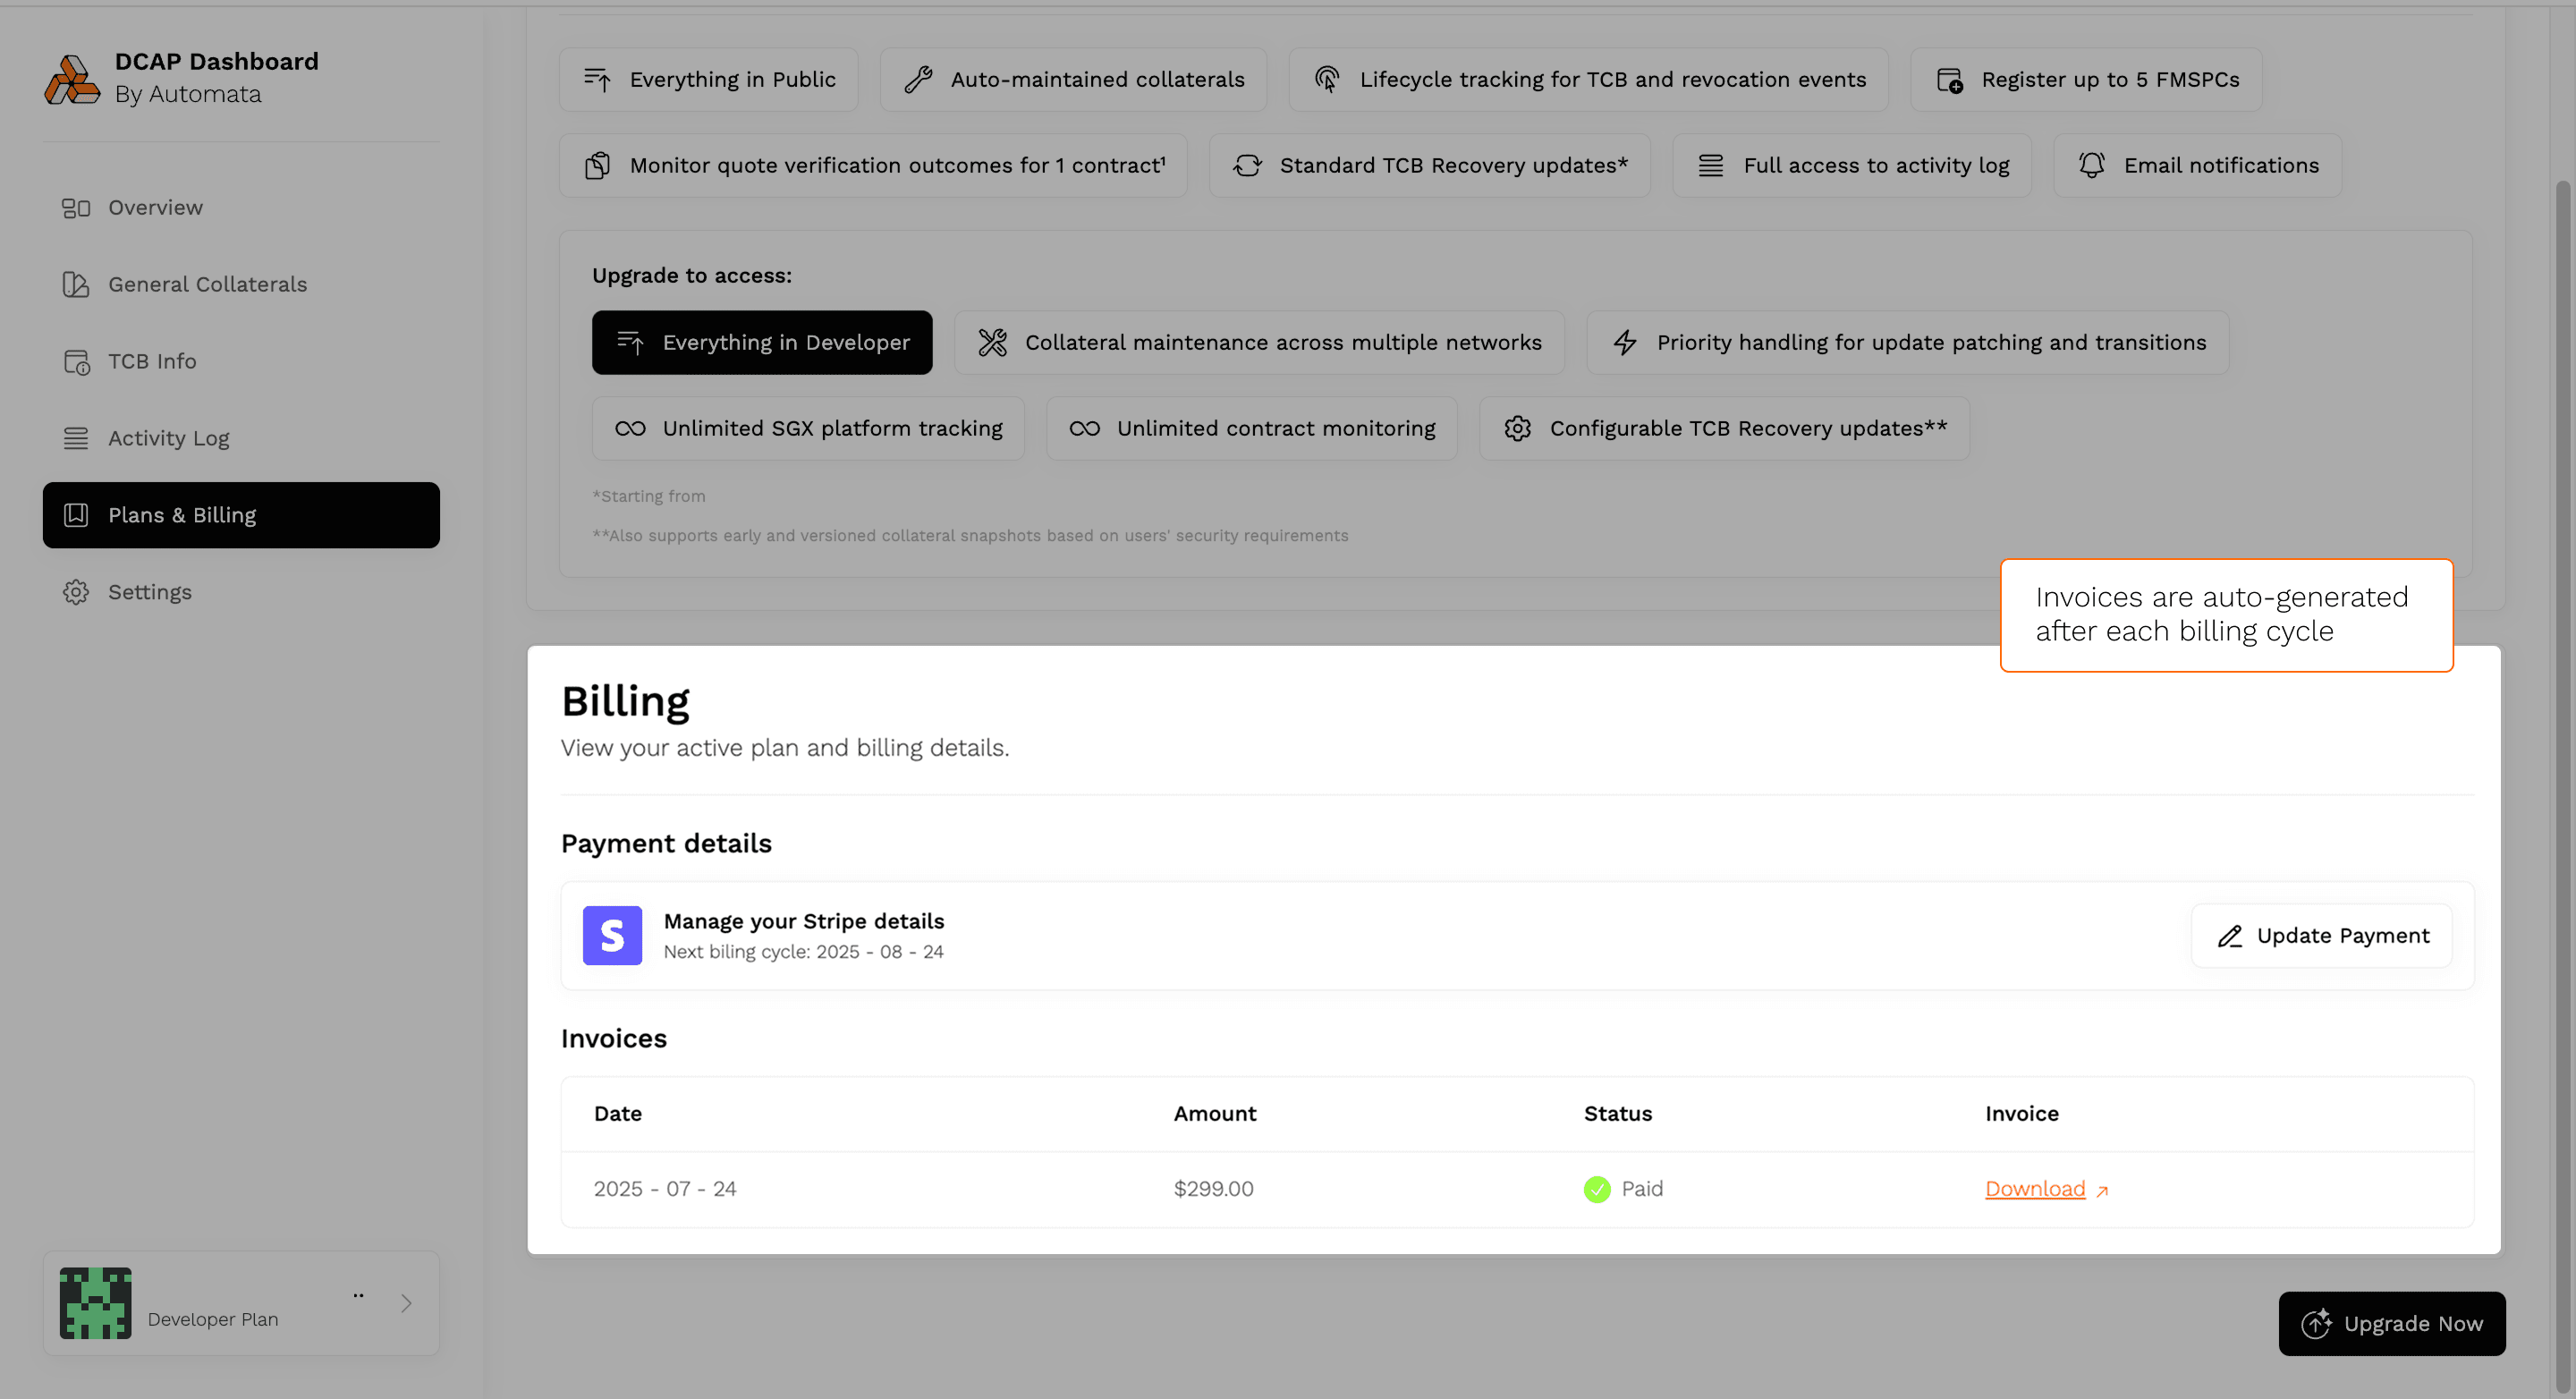The image size is (2576, 1399).
Task: Click the Settings gear icon
Action: pyautogui.click(x=76, y=591)
